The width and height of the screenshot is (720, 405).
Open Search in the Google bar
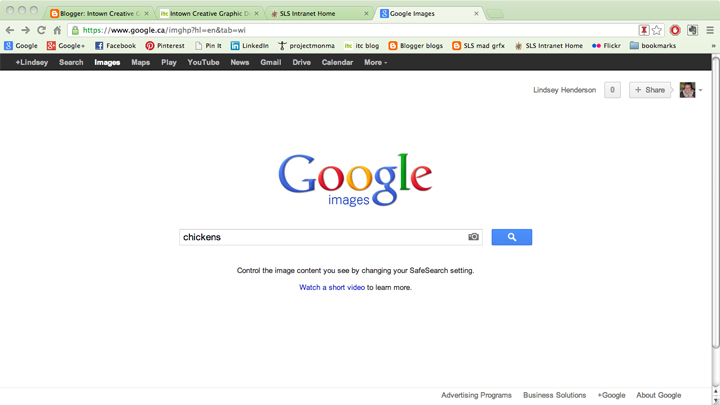pyautogui.click(x=71, y=62)
